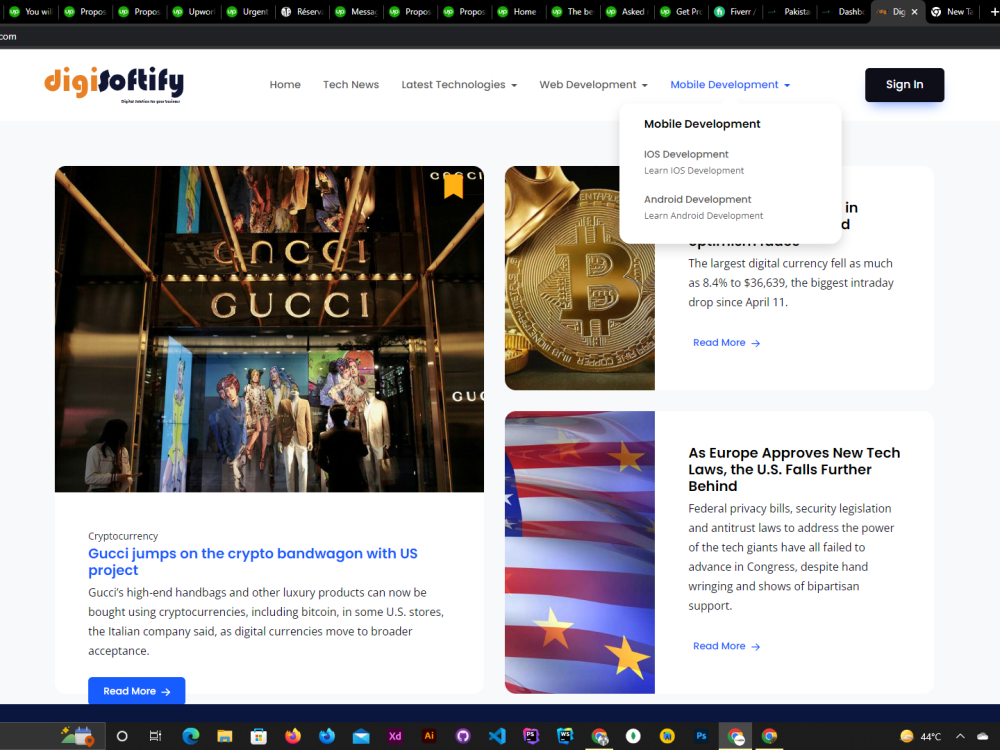Switch to the Home browser tab
1000x750 pixels.
tap(518, 11)
